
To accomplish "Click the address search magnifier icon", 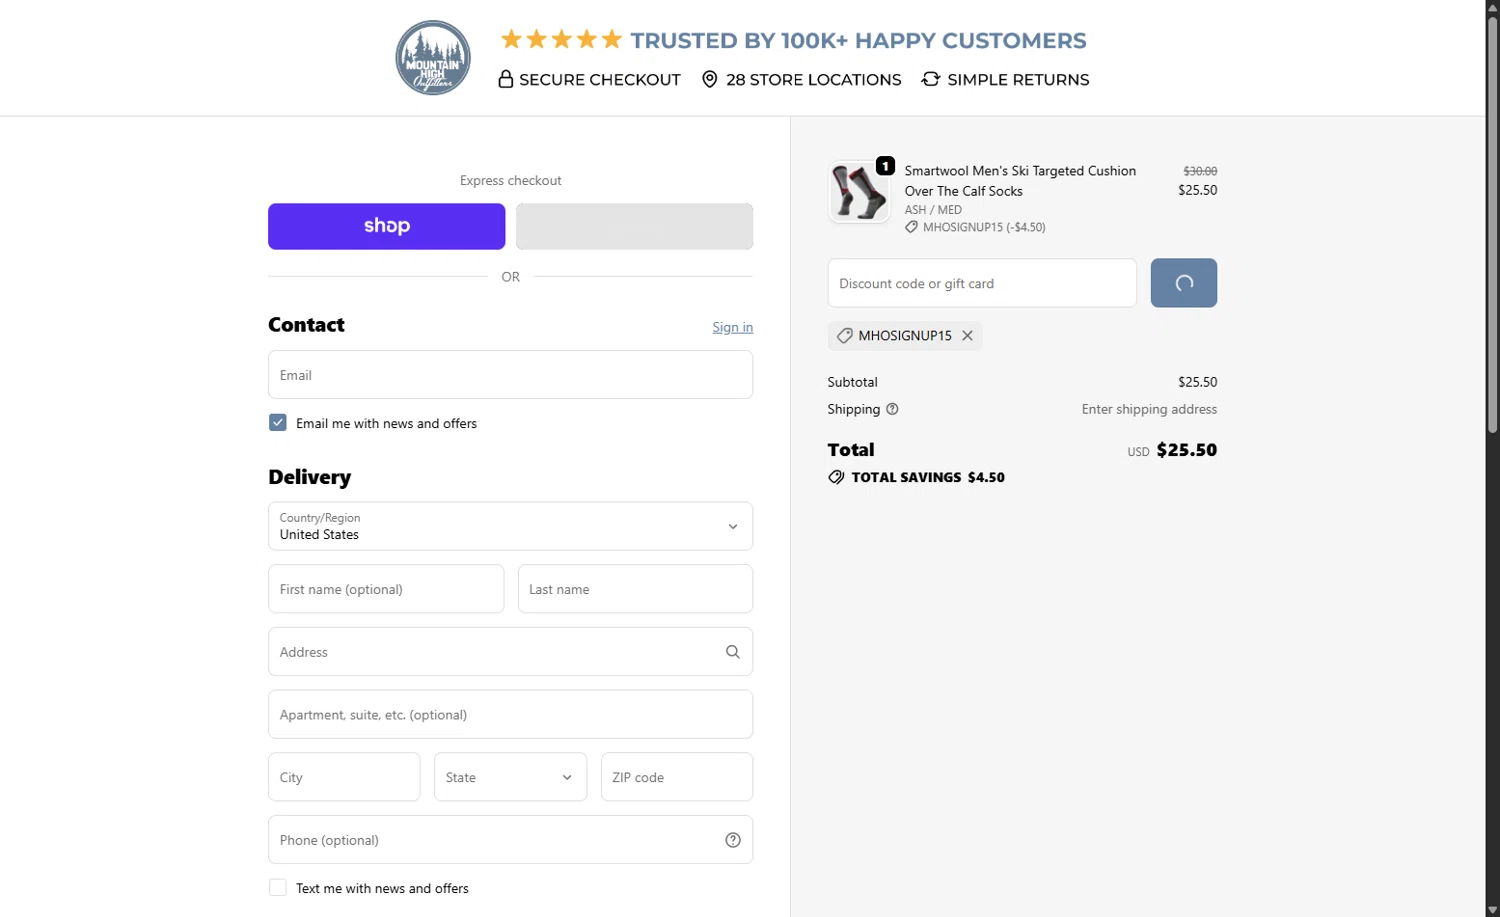I will pos(733,652).
